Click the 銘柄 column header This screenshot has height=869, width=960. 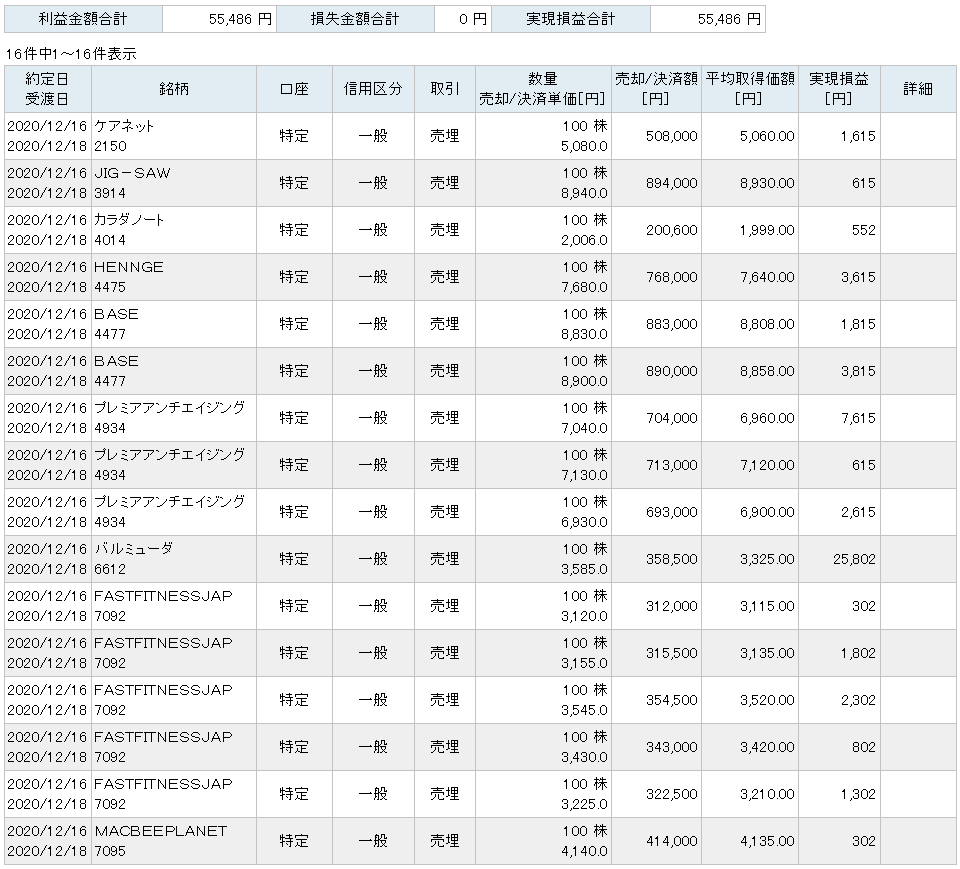(x=174, y=89)
